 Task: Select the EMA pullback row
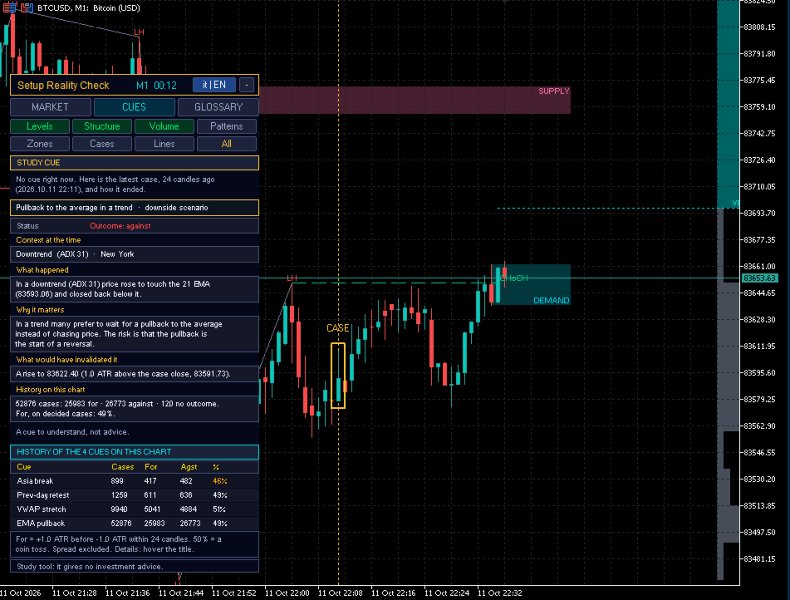click(135, 523)
